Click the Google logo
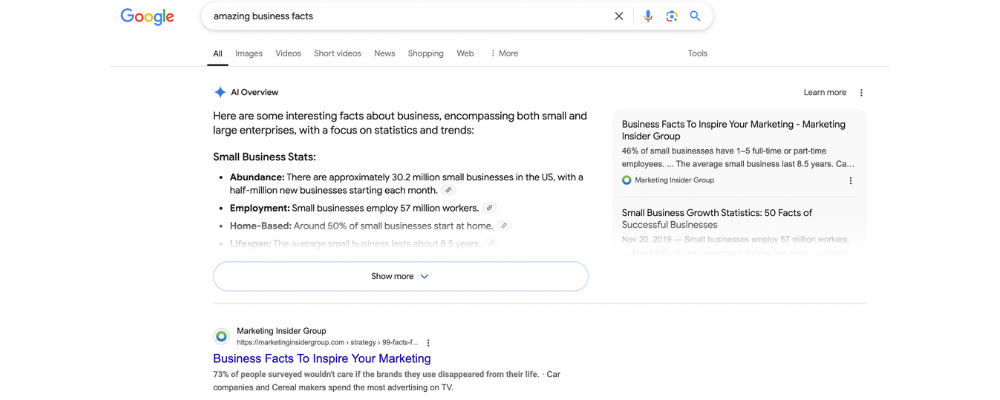 [x=147, y=17]
